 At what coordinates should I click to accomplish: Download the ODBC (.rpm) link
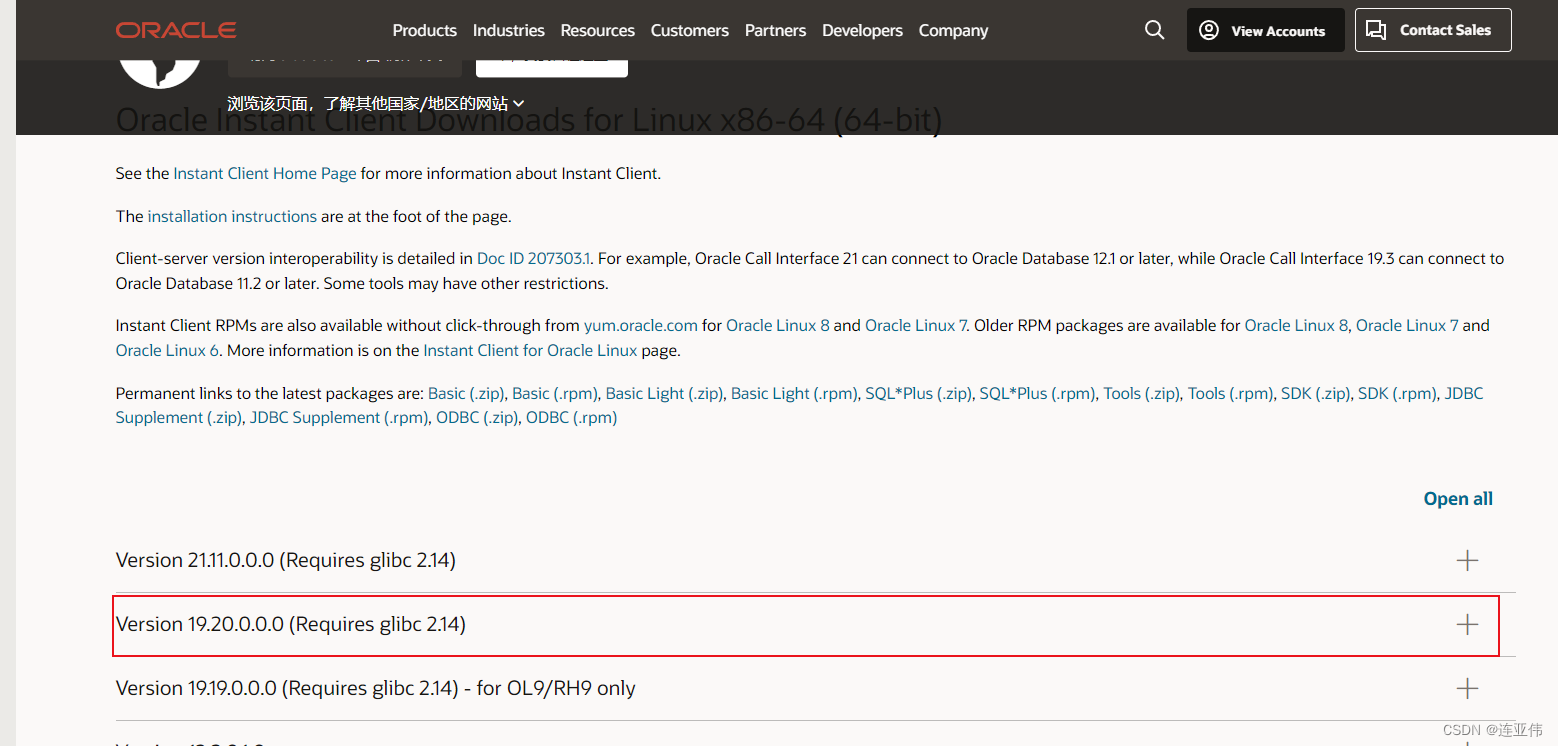point(571,417)
